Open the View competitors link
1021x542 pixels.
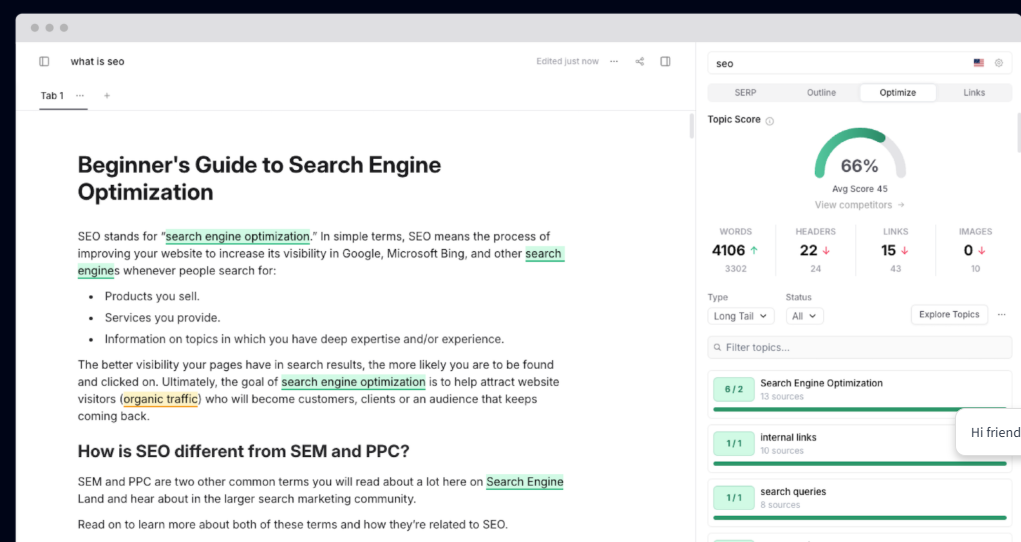pos(860,205)
